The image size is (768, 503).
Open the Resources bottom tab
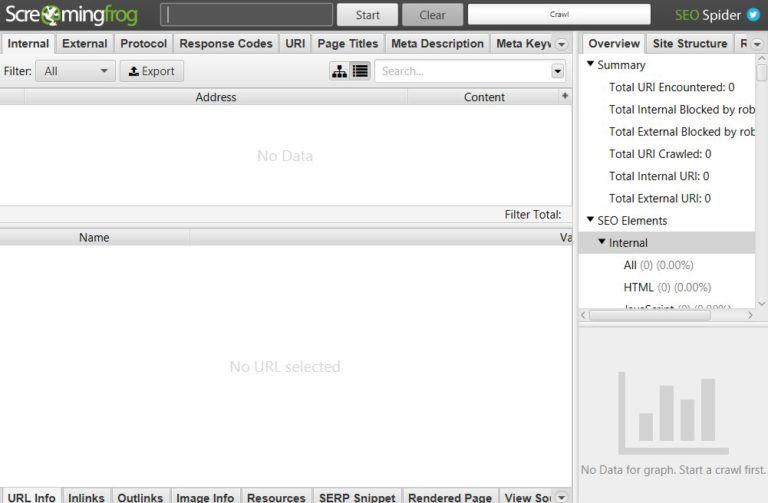pos(276,497)
